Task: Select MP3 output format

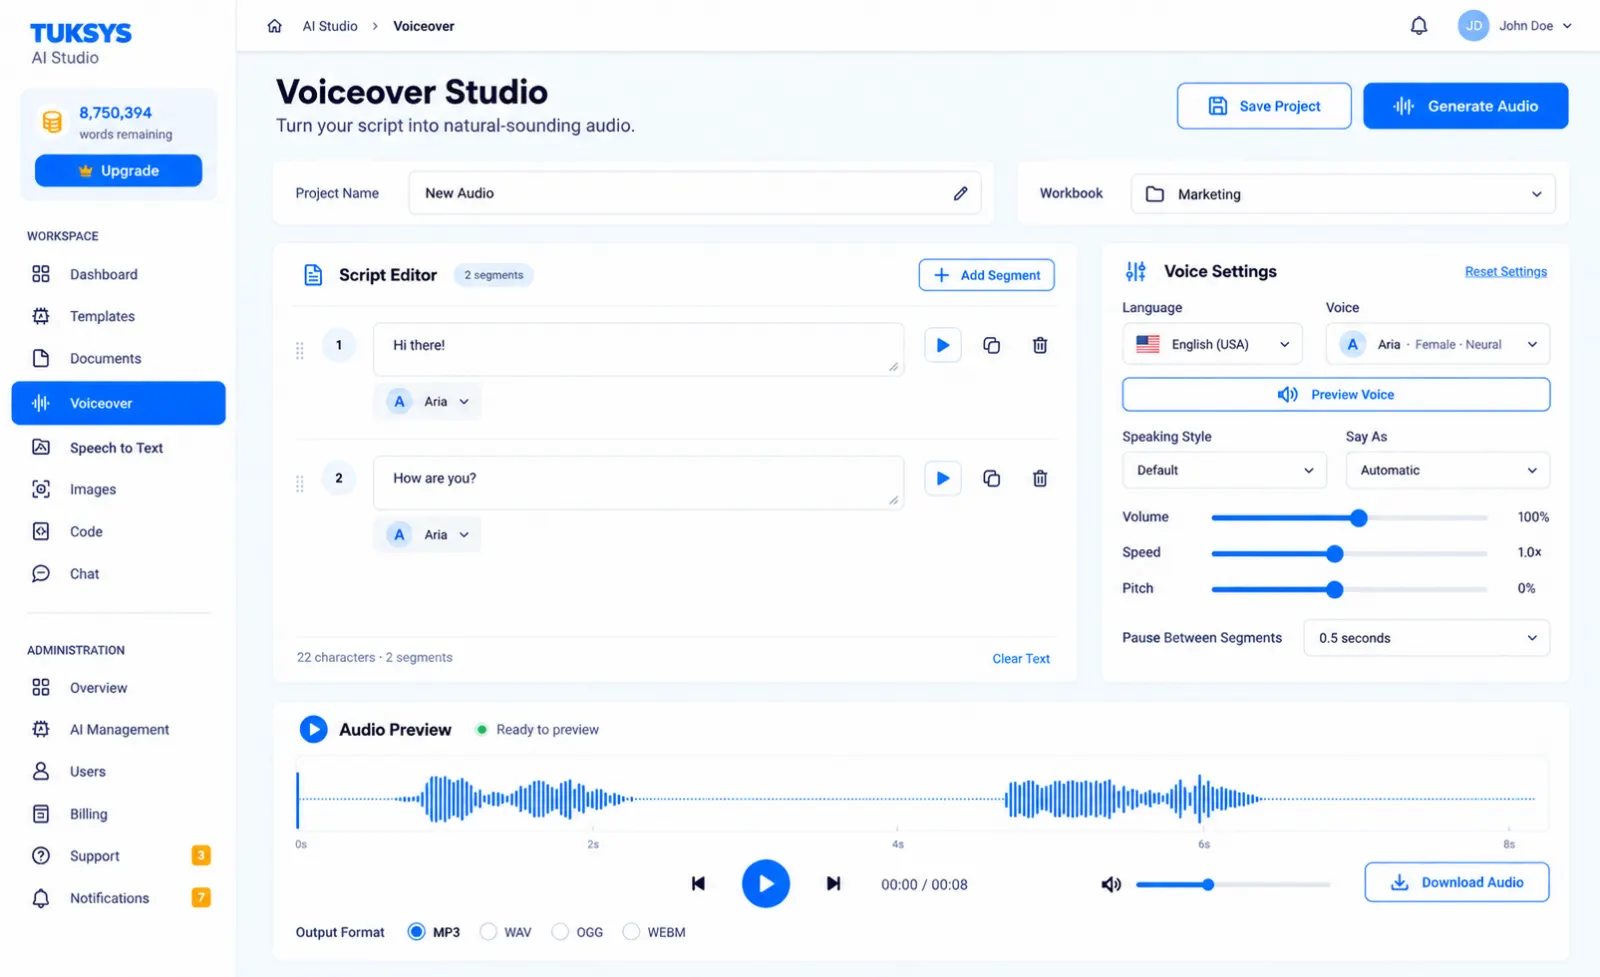Action: coord(416,932)
